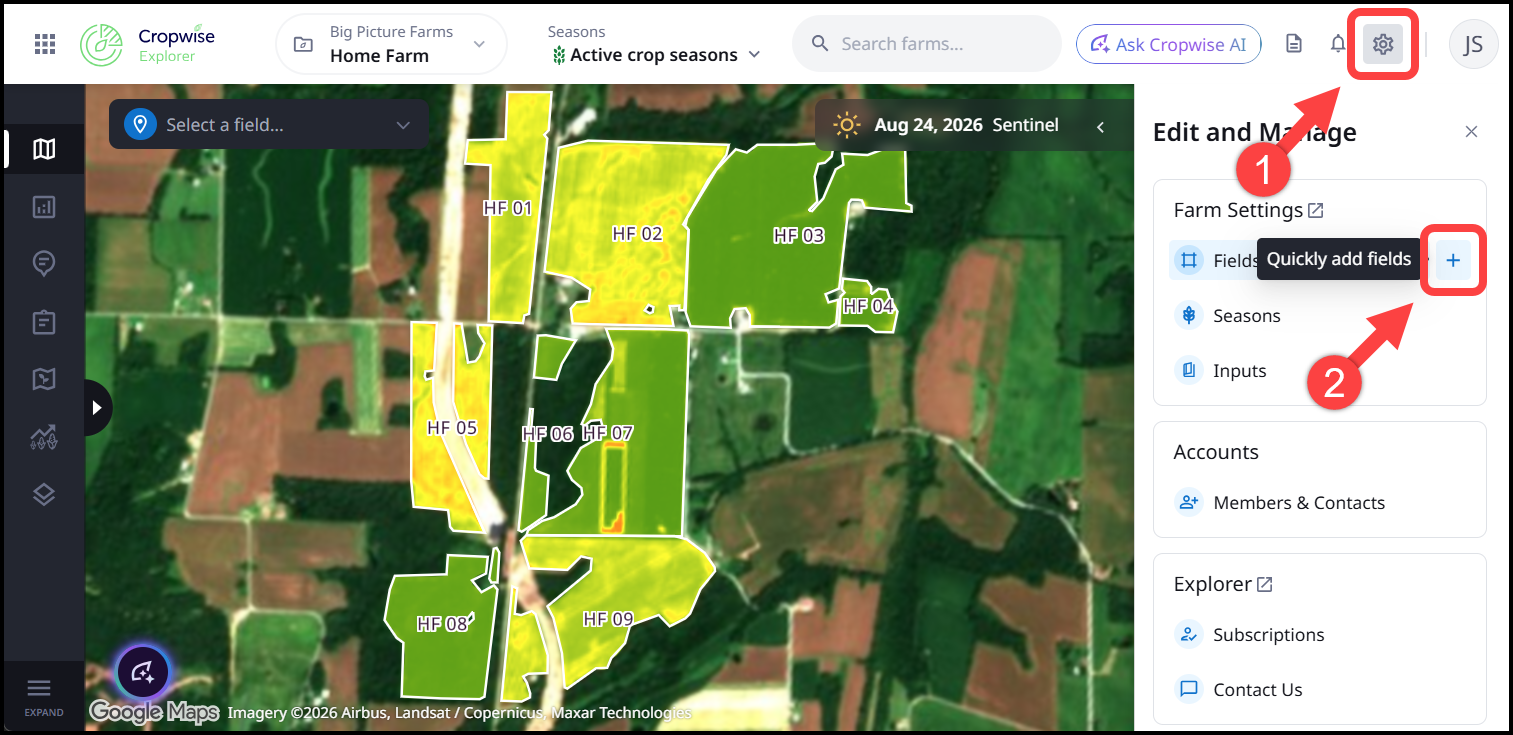The width and height of the screenshot is (1513, 735).
Task: Quickly add fields with plus button
Action: coord(1453,260)
